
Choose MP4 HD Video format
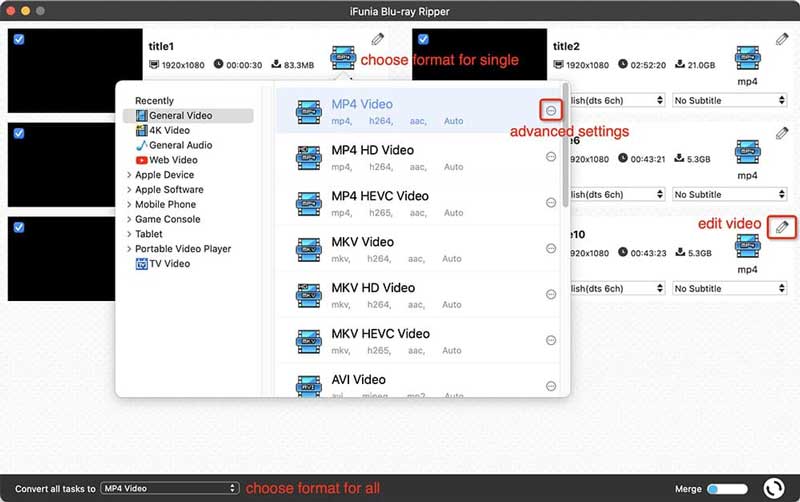(372, 150)
